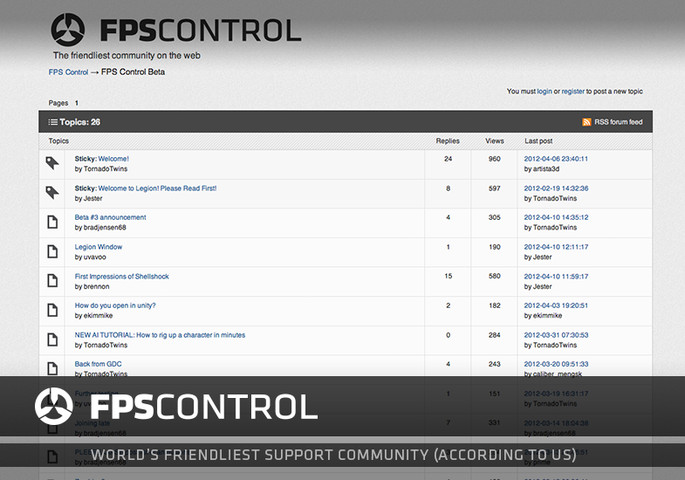Open last post dated 2012-04-10 11:59:17

pos(556,276)
